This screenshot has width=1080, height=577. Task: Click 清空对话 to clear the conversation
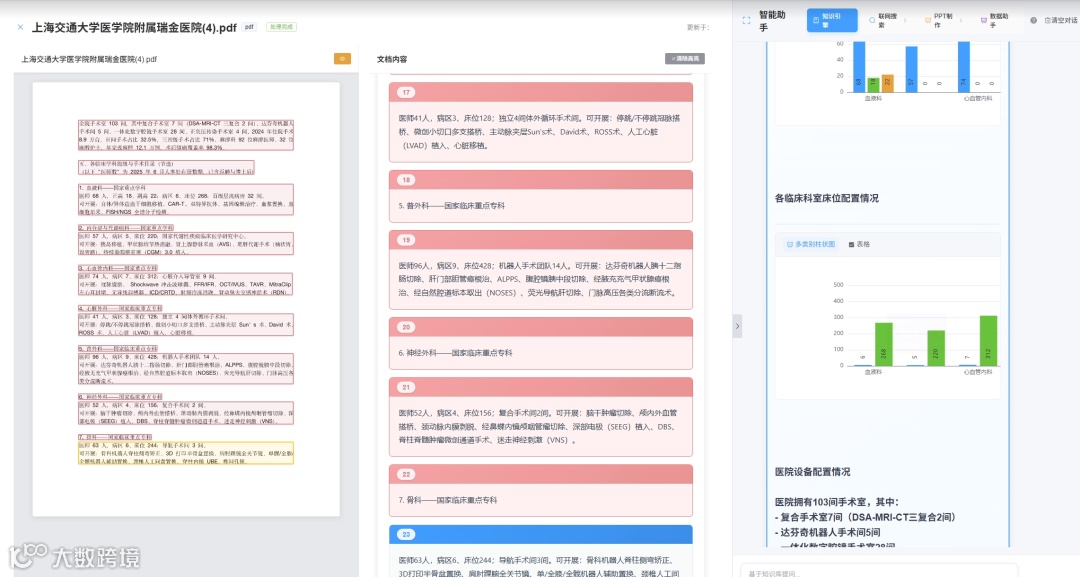click(1061, 21)
